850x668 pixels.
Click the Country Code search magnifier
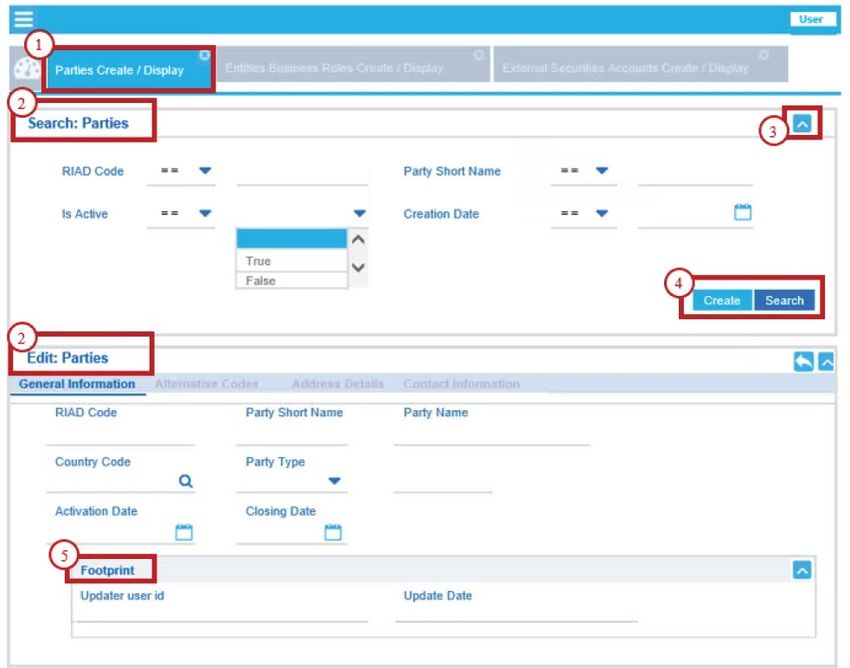tap(185, 481)
